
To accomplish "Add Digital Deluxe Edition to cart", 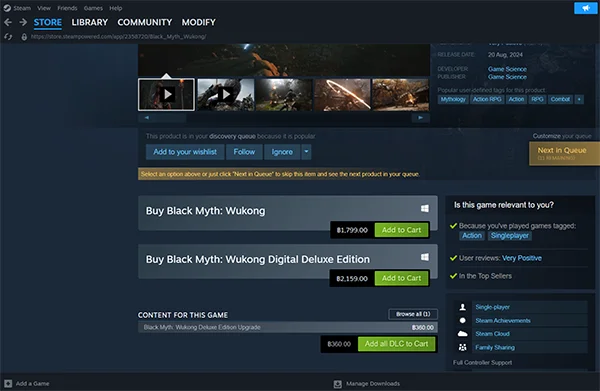I will (x=401, y=278).
